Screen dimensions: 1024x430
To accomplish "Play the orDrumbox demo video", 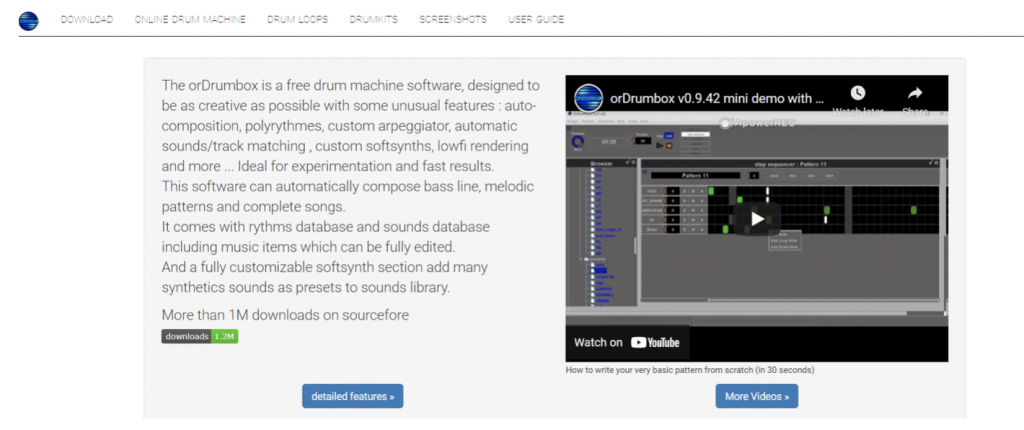I will (757, 218).
